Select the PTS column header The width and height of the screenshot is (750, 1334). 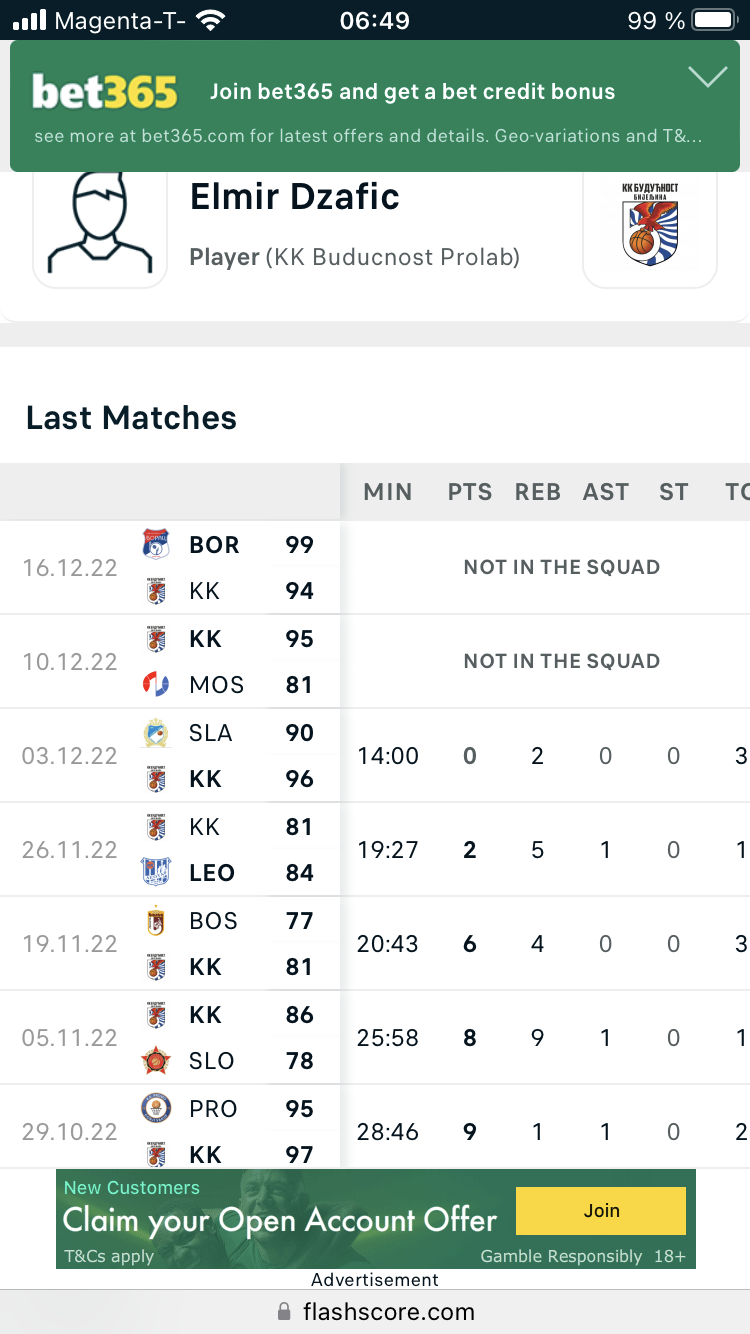470,492
